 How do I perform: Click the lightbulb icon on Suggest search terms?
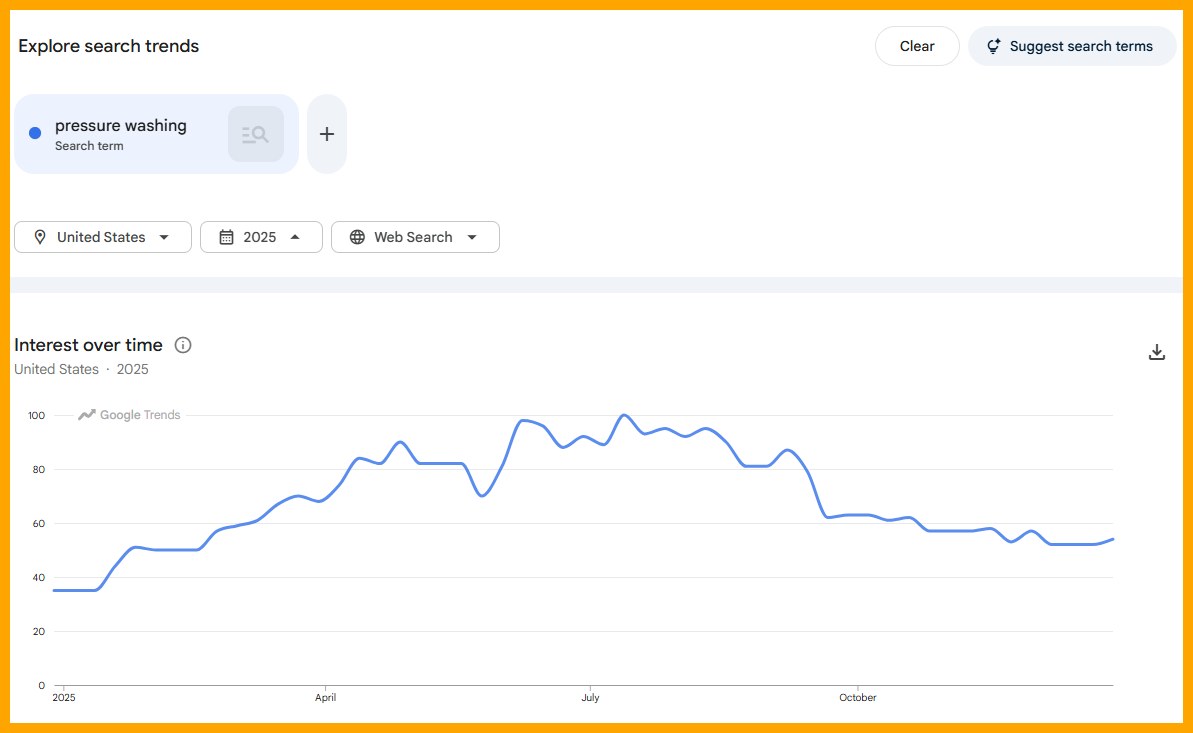(x=993, y=45)
